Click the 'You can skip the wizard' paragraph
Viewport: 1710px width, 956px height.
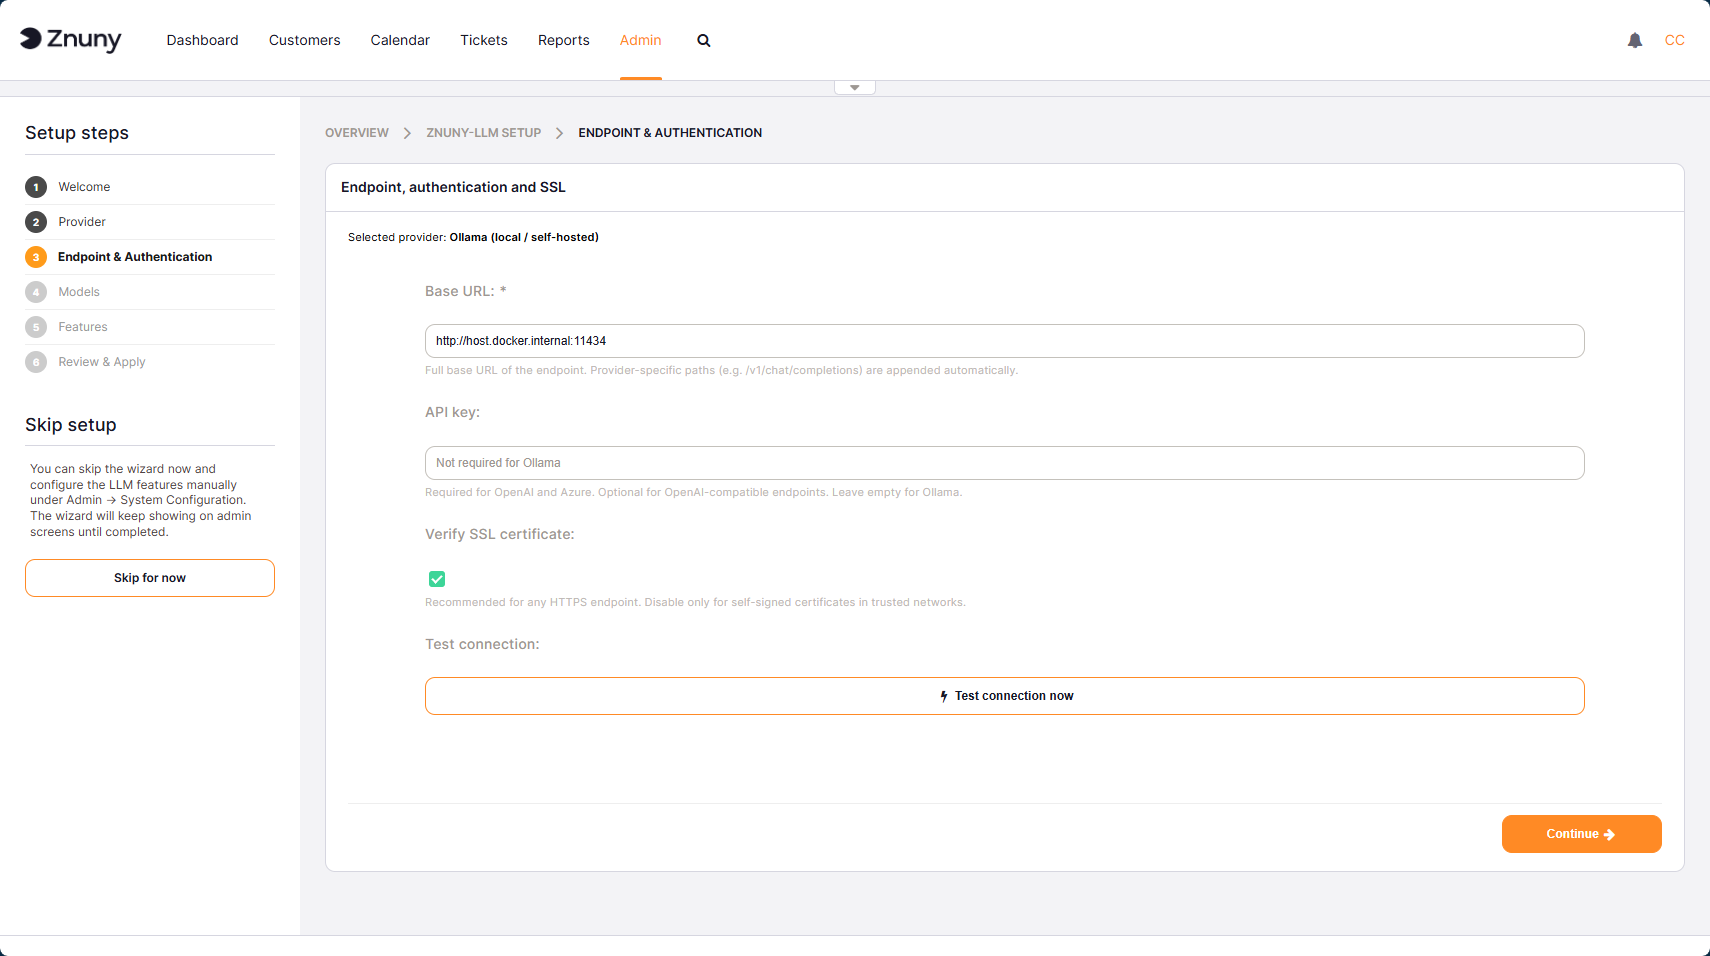(141, 500)
